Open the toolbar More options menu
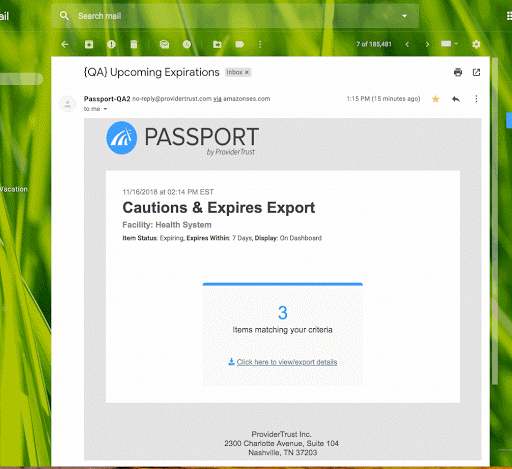The height and width of the screenshot is (469, 512). point(260,44)
